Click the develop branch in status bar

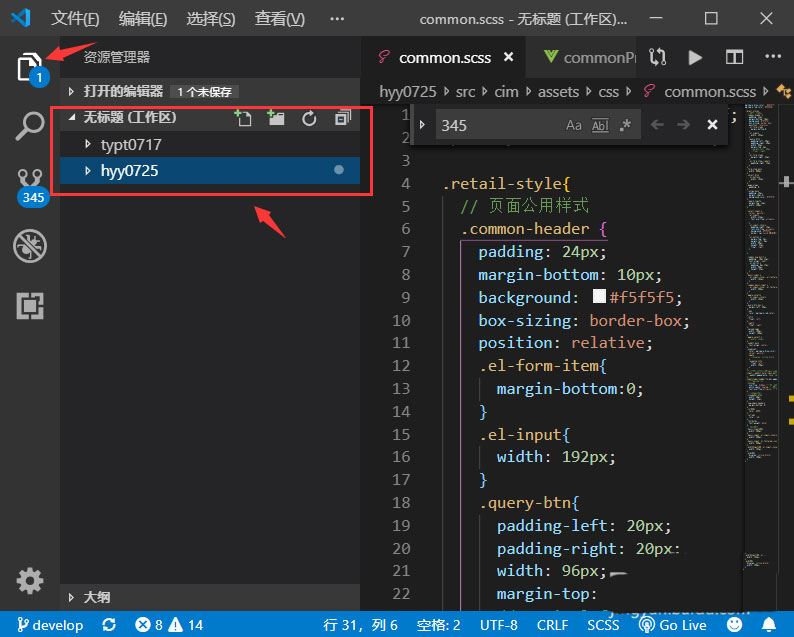pyautogui.click(x=50, y=625)
